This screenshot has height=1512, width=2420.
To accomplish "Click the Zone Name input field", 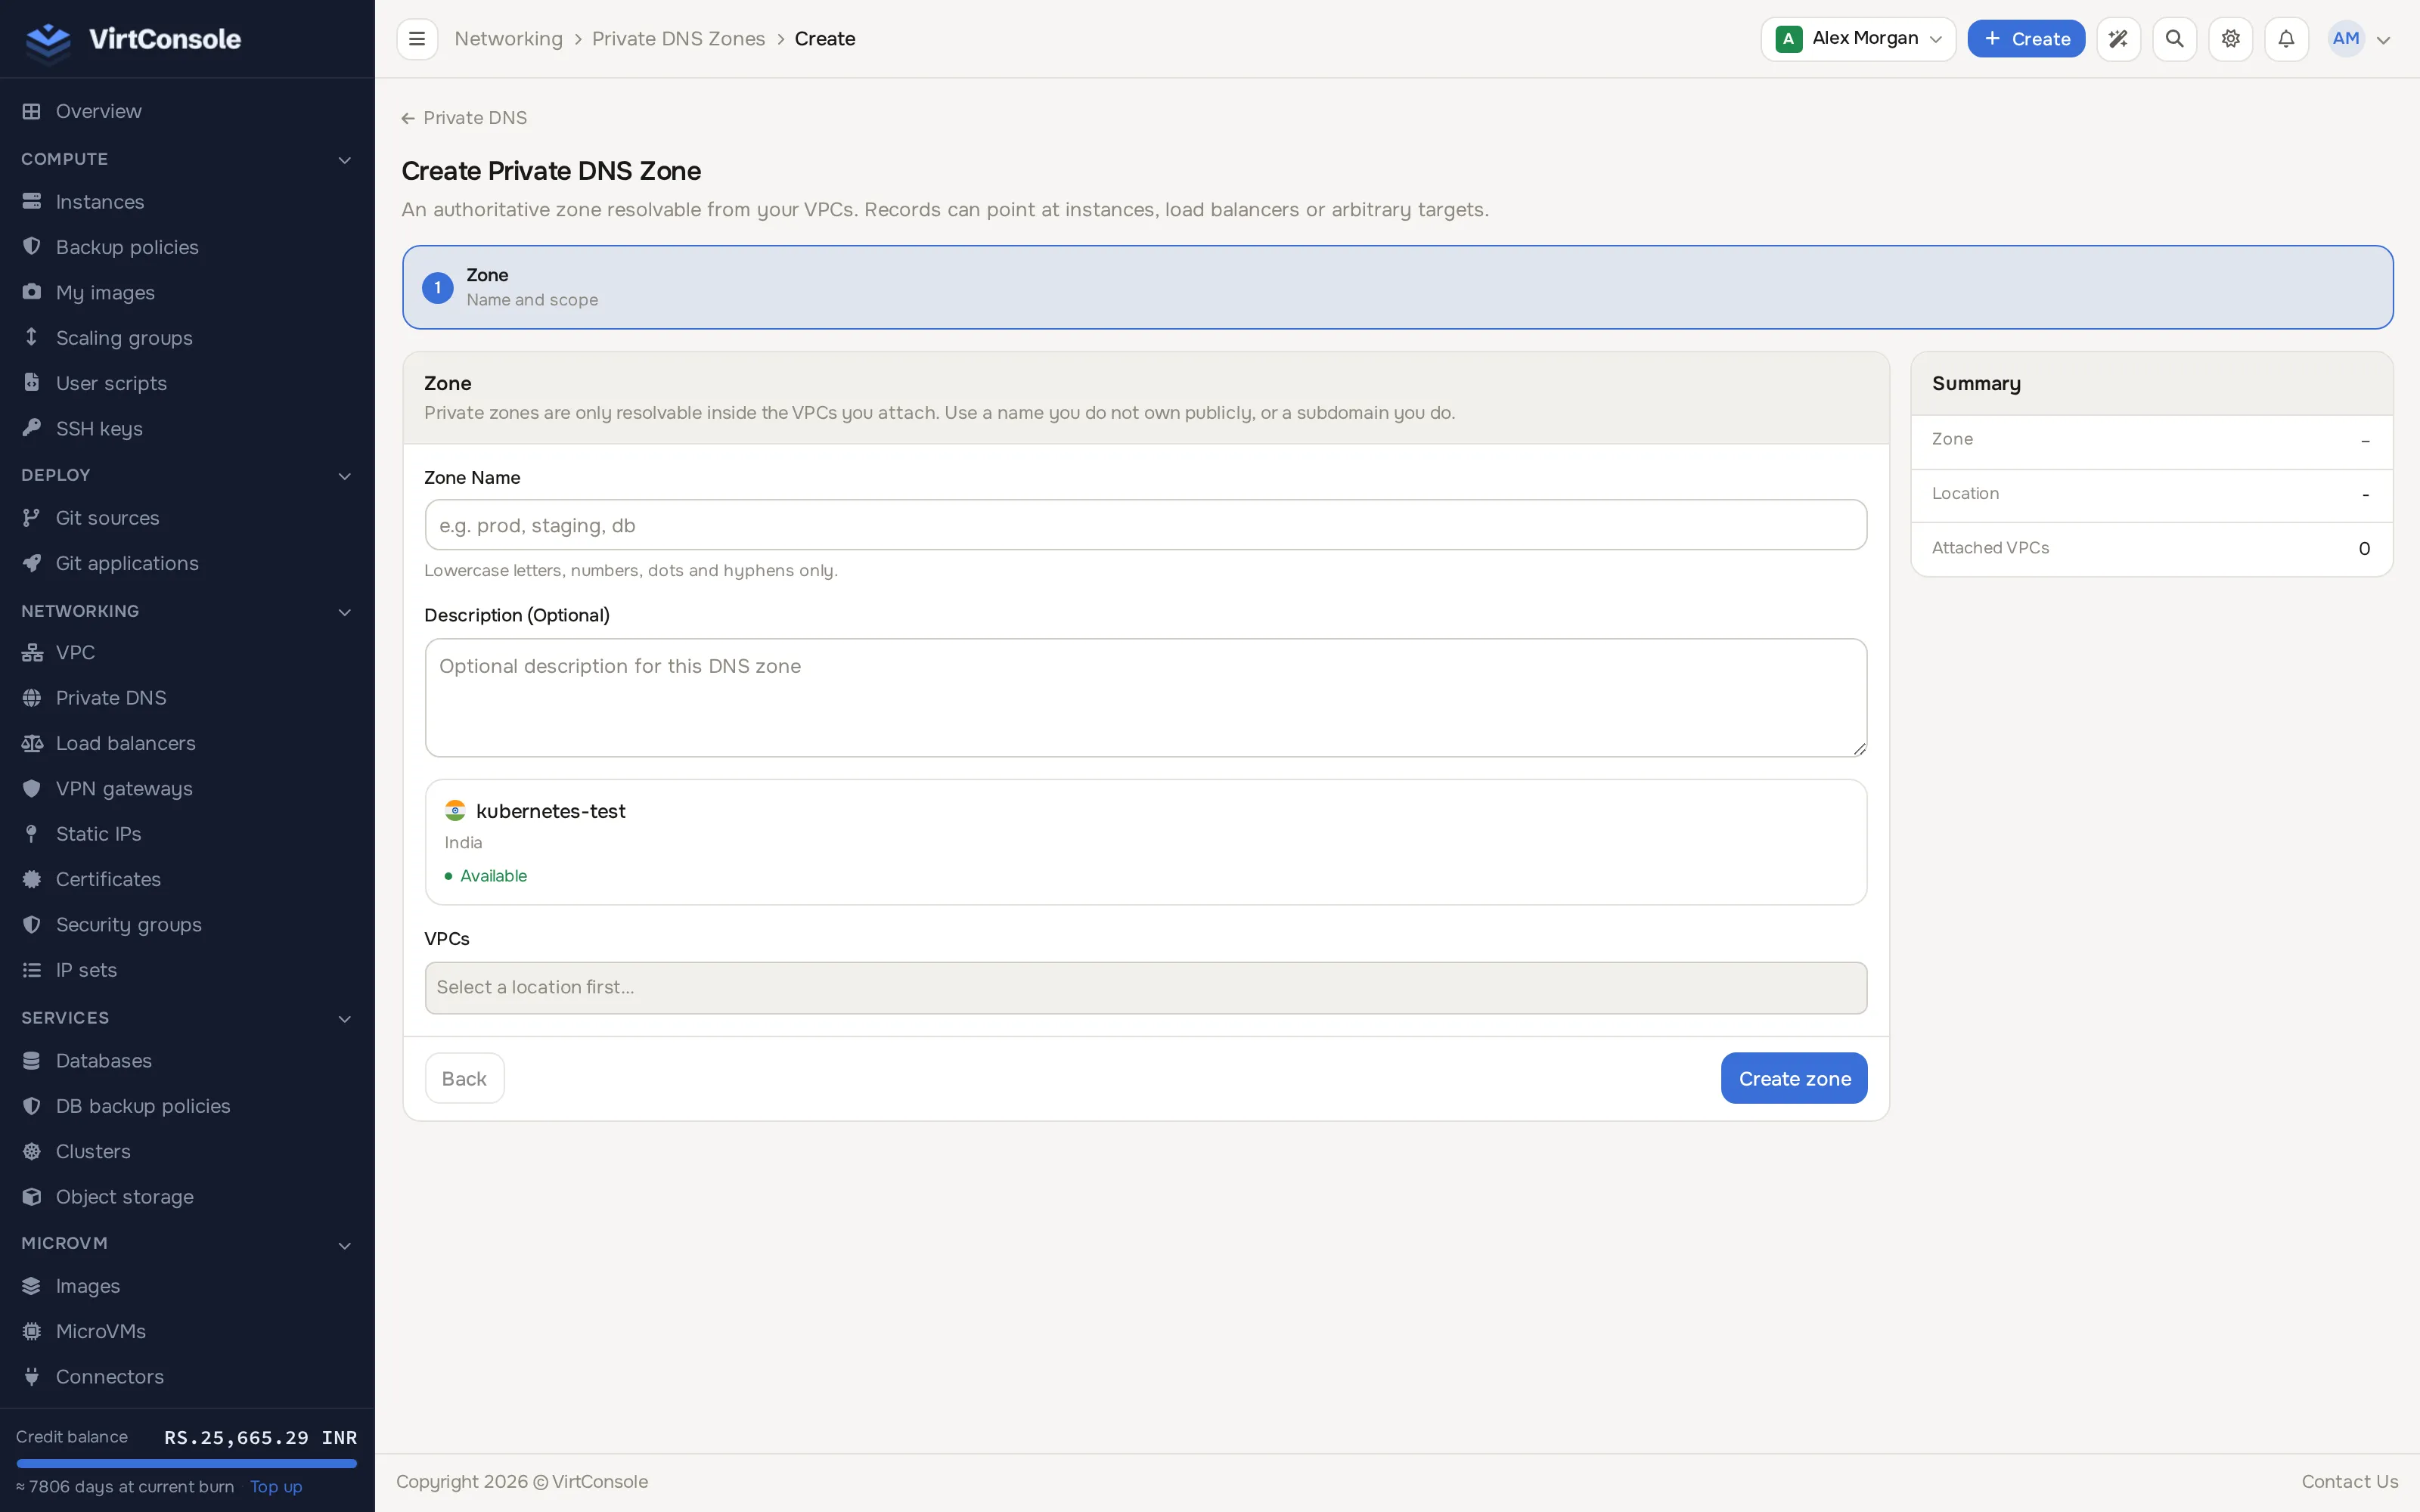I will [x=1145, y=525].
